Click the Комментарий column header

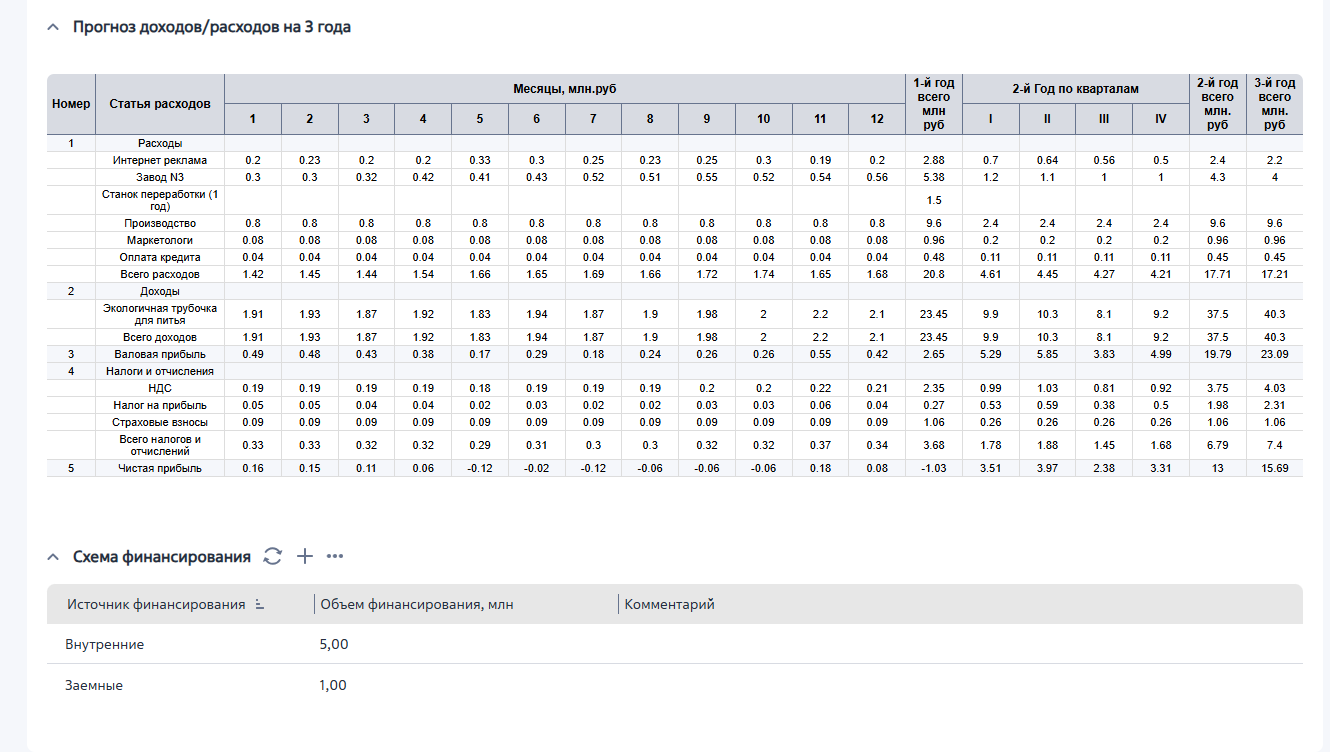pos(669,605)
